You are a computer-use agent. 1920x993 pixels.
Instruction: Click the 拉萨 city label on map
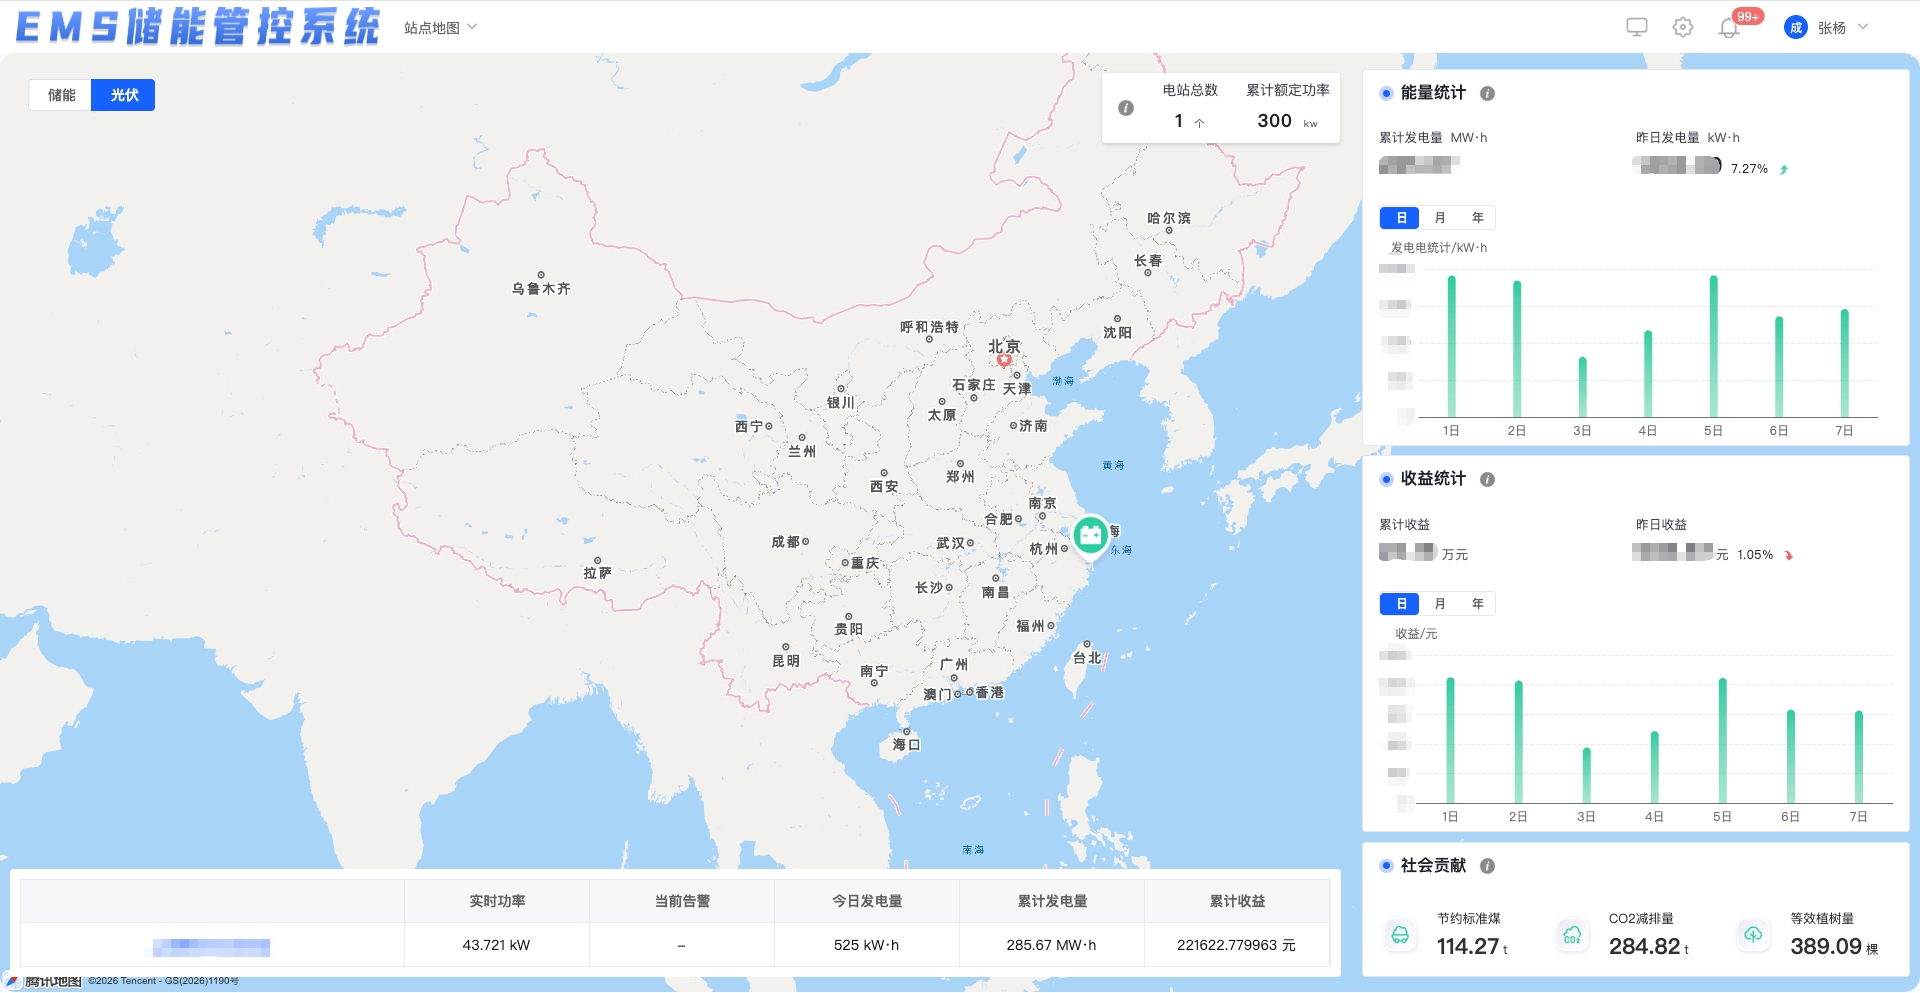[597, 573]
